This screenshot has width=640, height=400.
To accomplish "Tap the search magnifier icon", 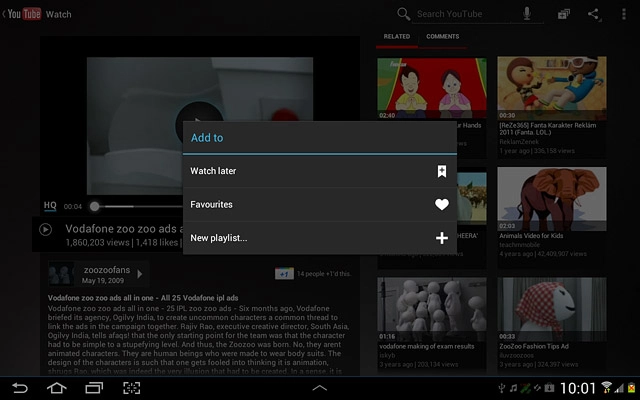I will pyautogui.click(x=403, y=14).
